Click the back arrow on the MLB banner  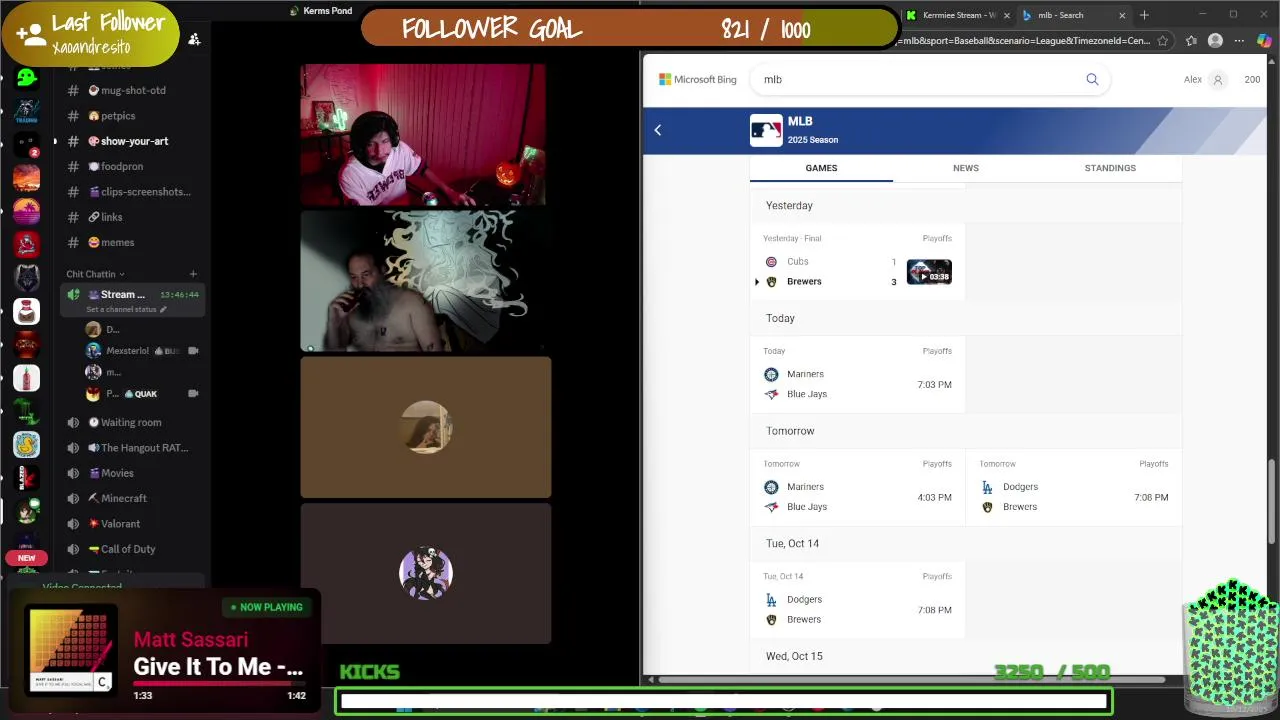pyautogui.click(x=658, y=130)
